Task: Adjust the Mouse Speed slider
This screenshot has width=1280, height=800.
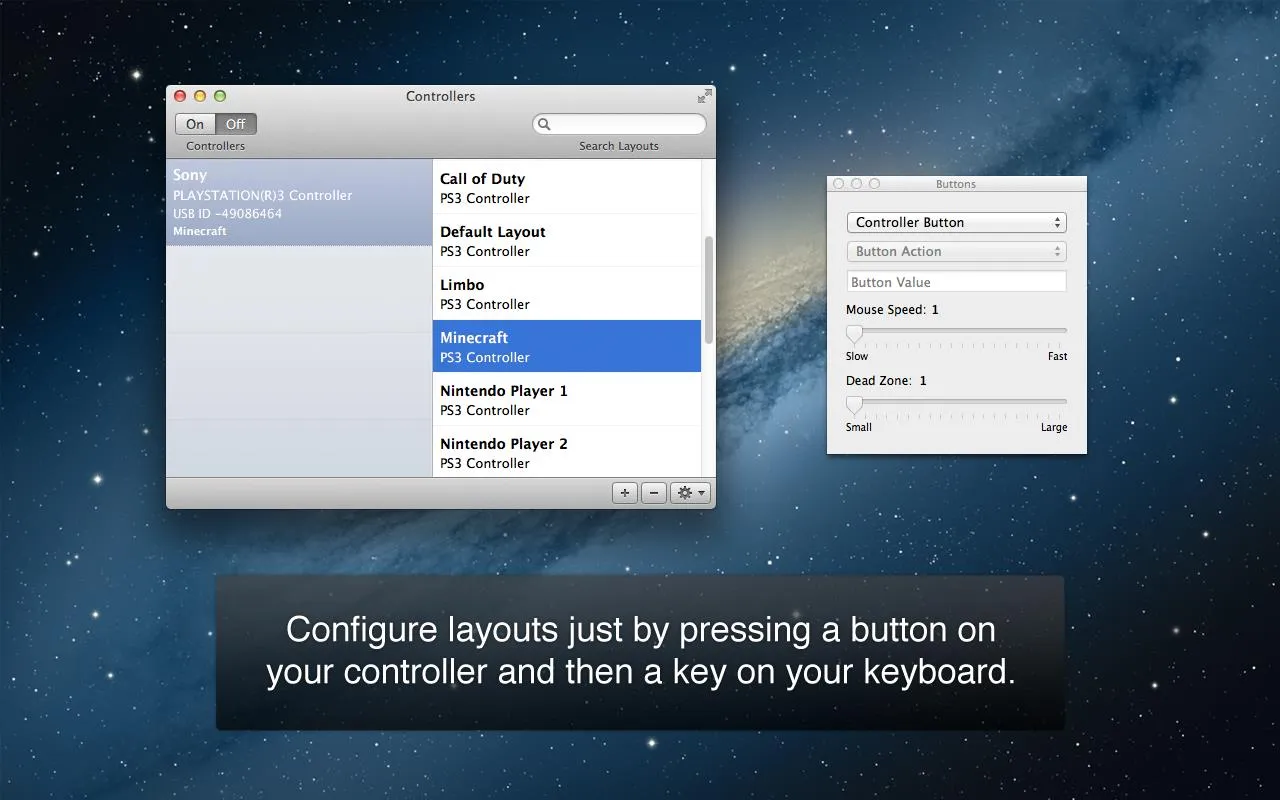Action: click(x=853, y=333)
